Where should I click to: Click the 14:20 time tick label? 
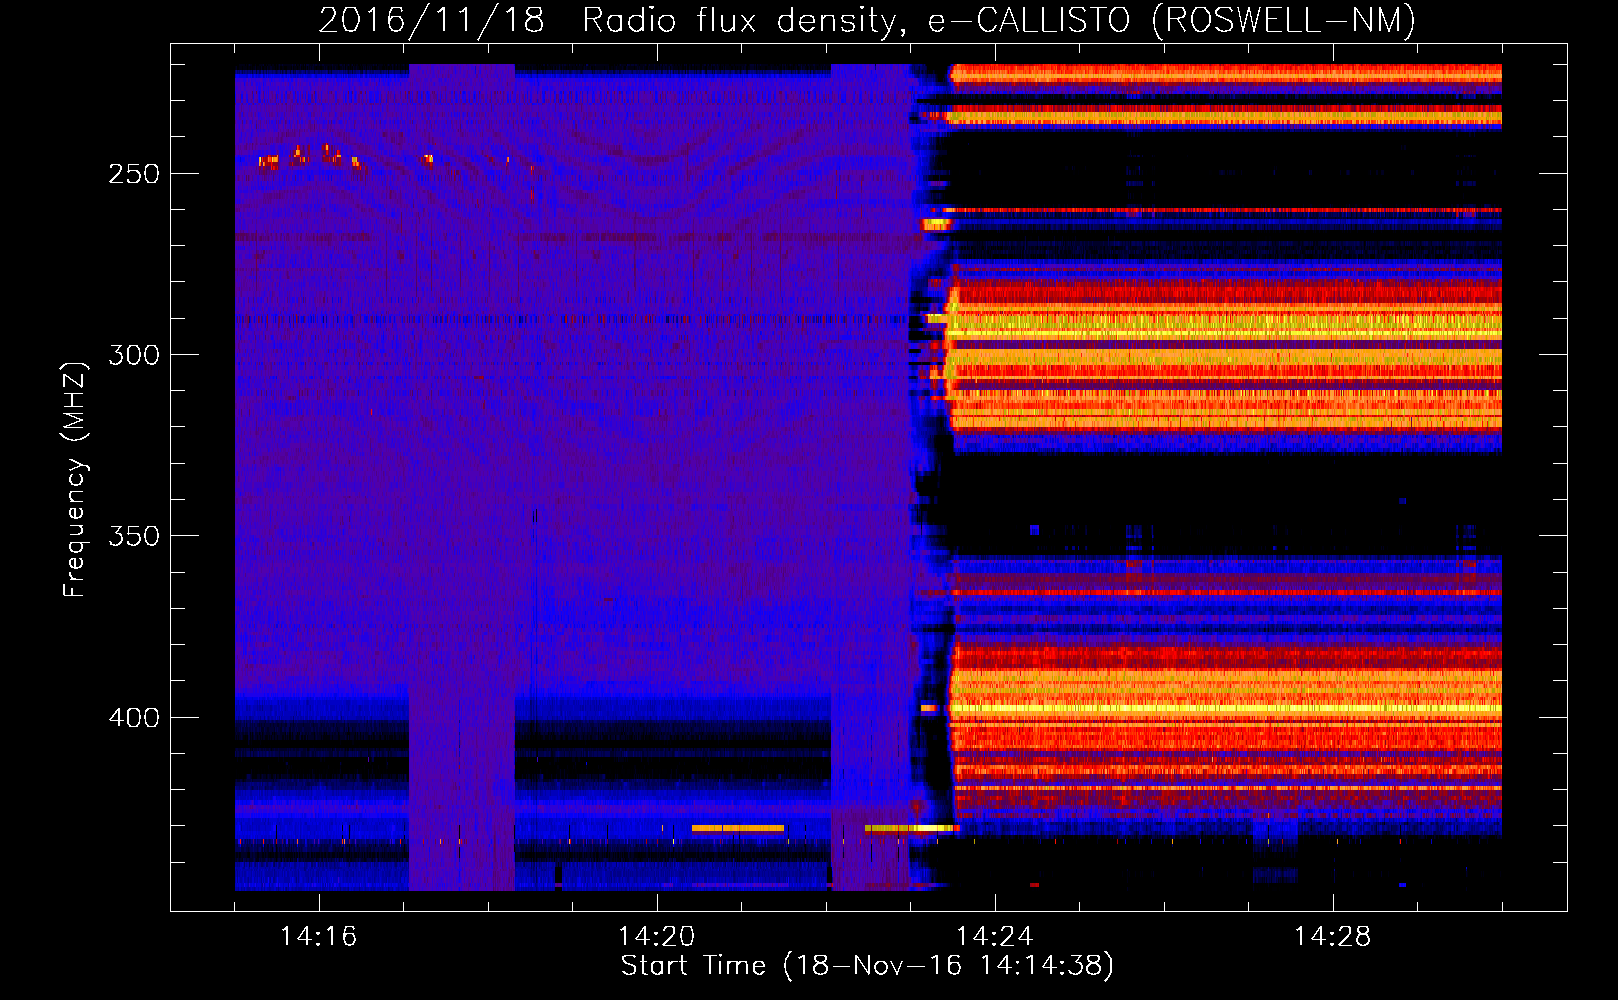[656, 936]
